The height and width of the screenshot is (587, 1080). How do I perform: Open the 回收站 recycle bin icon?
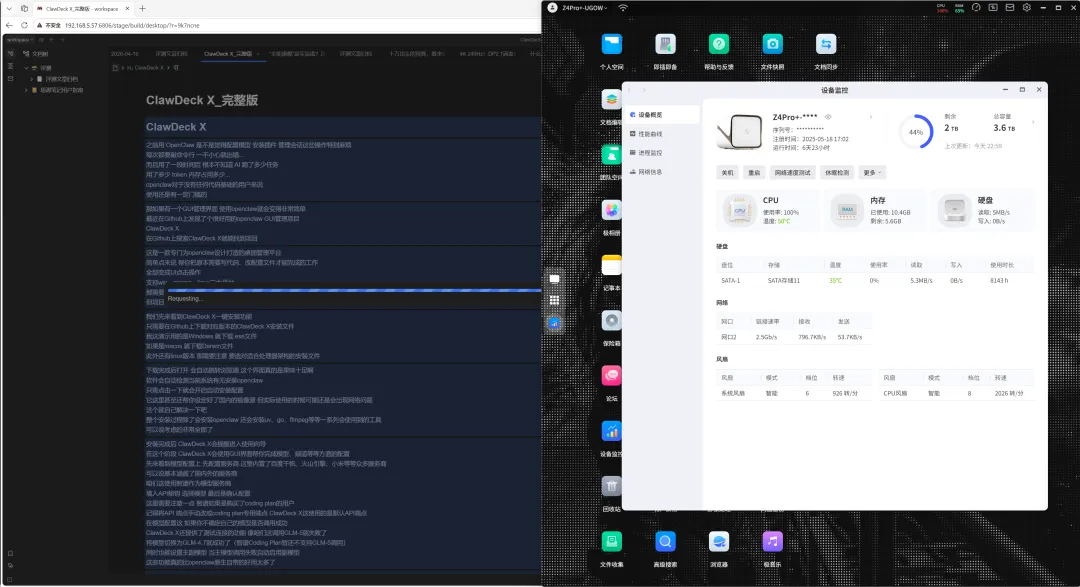point(612,486)
